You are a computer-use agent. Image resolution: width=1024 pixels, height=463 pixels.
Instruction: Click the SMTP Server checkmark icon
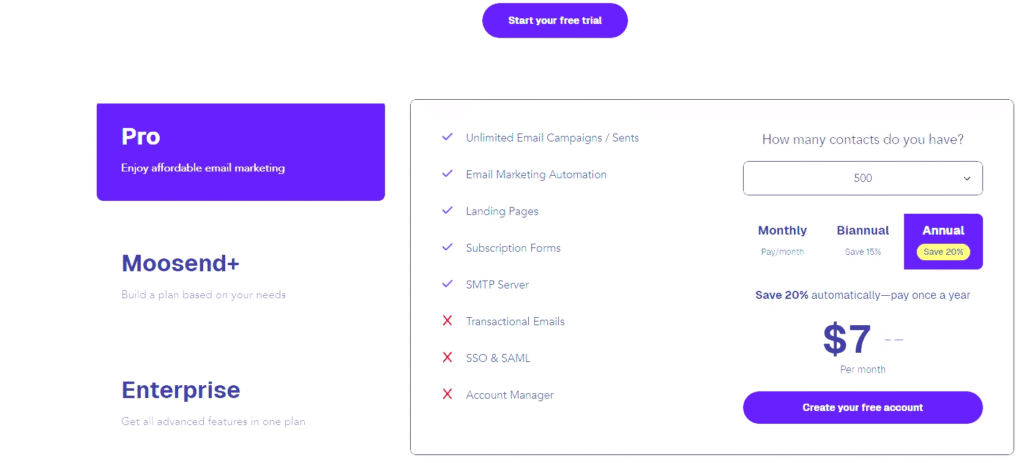pos(447,284)
